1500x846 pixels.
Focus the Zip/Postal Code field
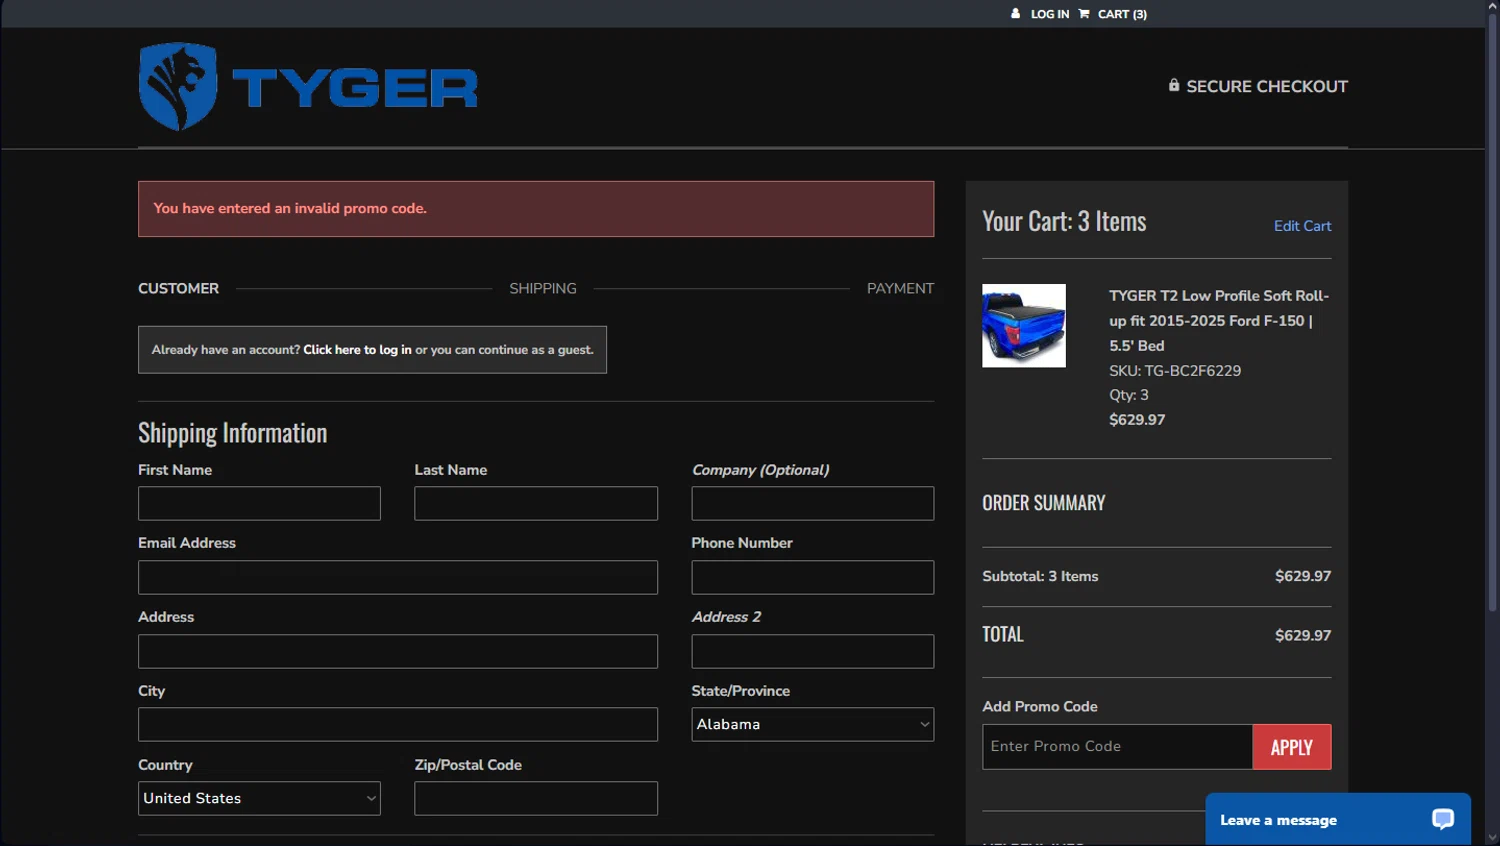(536, 798)
